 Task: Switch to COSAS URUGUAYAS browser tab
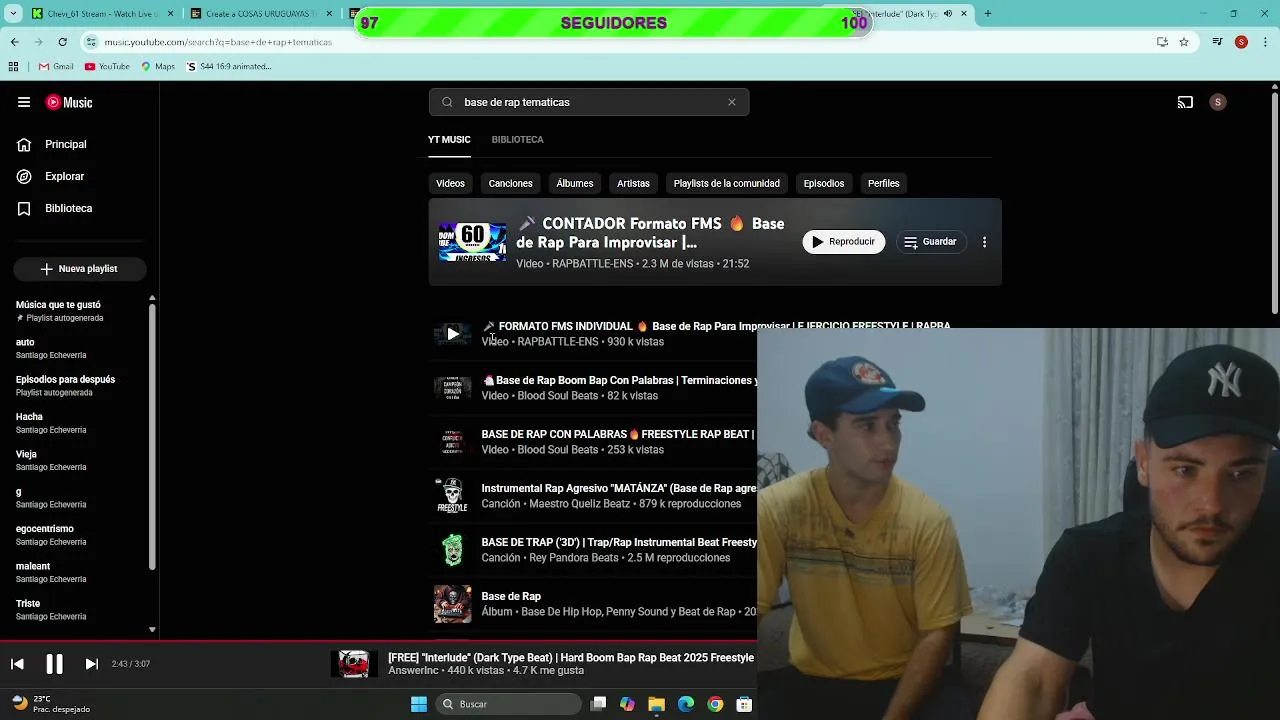(x=262, y=14)
